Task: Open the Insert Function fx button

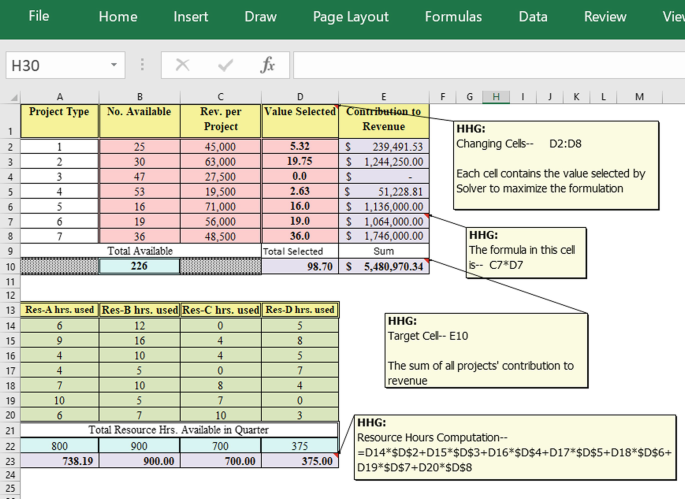Action: 267,65
